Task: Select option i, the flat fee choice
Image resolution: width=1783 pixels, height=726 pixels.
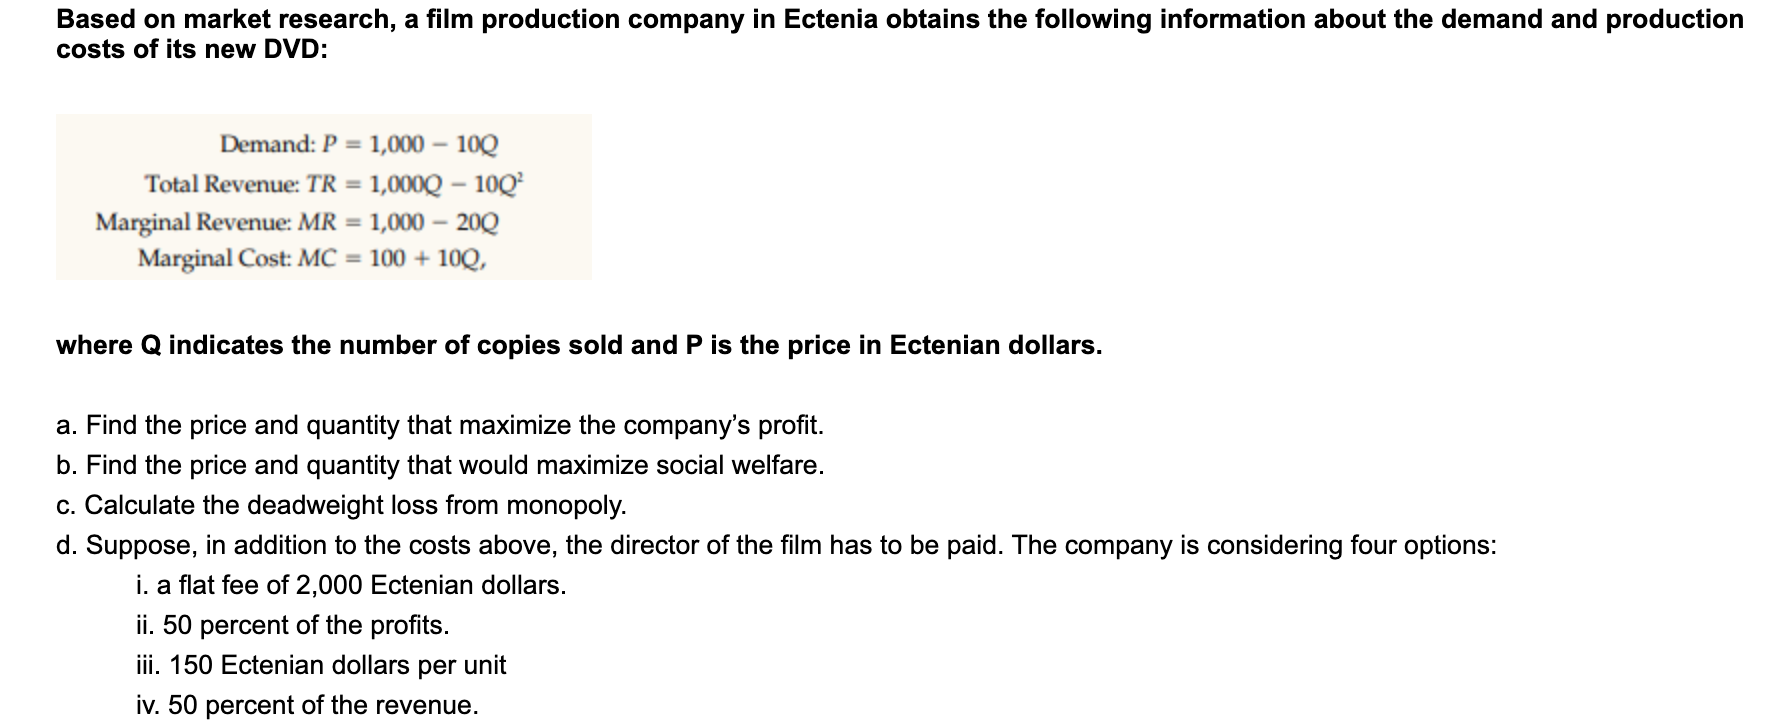Action: coord(351,586)
